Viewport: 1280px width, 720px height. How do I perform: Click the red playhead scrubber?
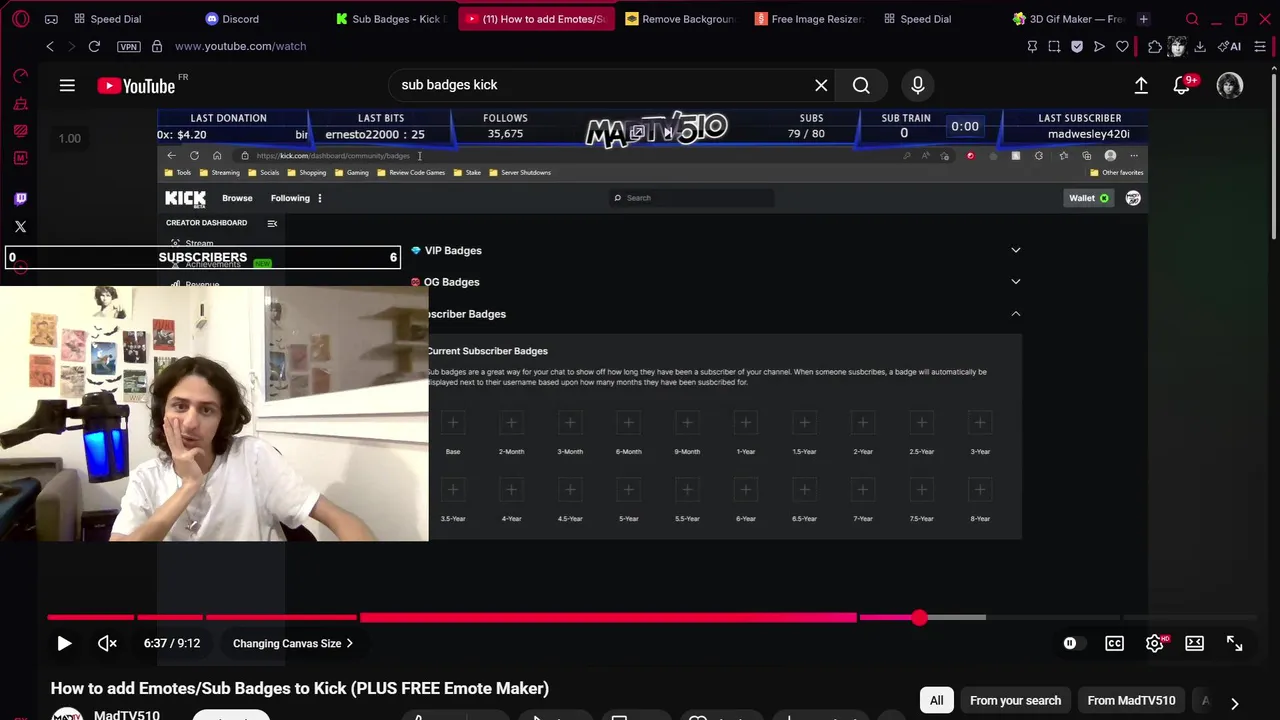pyautogui.click(x=919, y=618)
